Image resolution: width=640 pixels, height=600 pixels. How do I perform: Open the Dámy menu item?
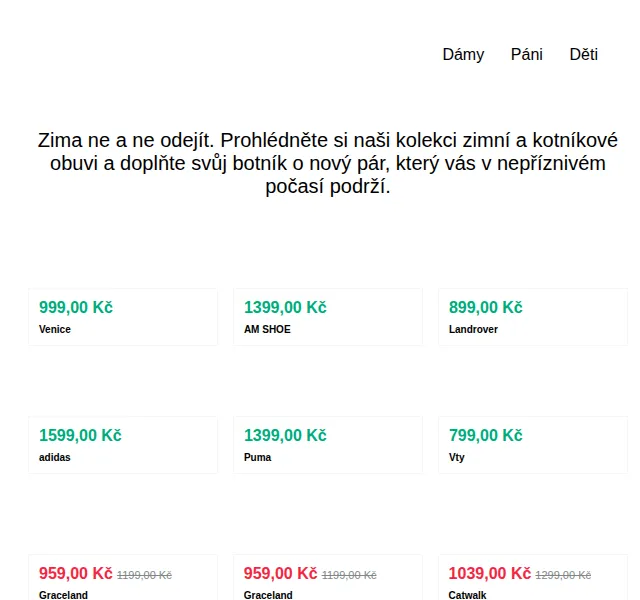pos(463,55)
